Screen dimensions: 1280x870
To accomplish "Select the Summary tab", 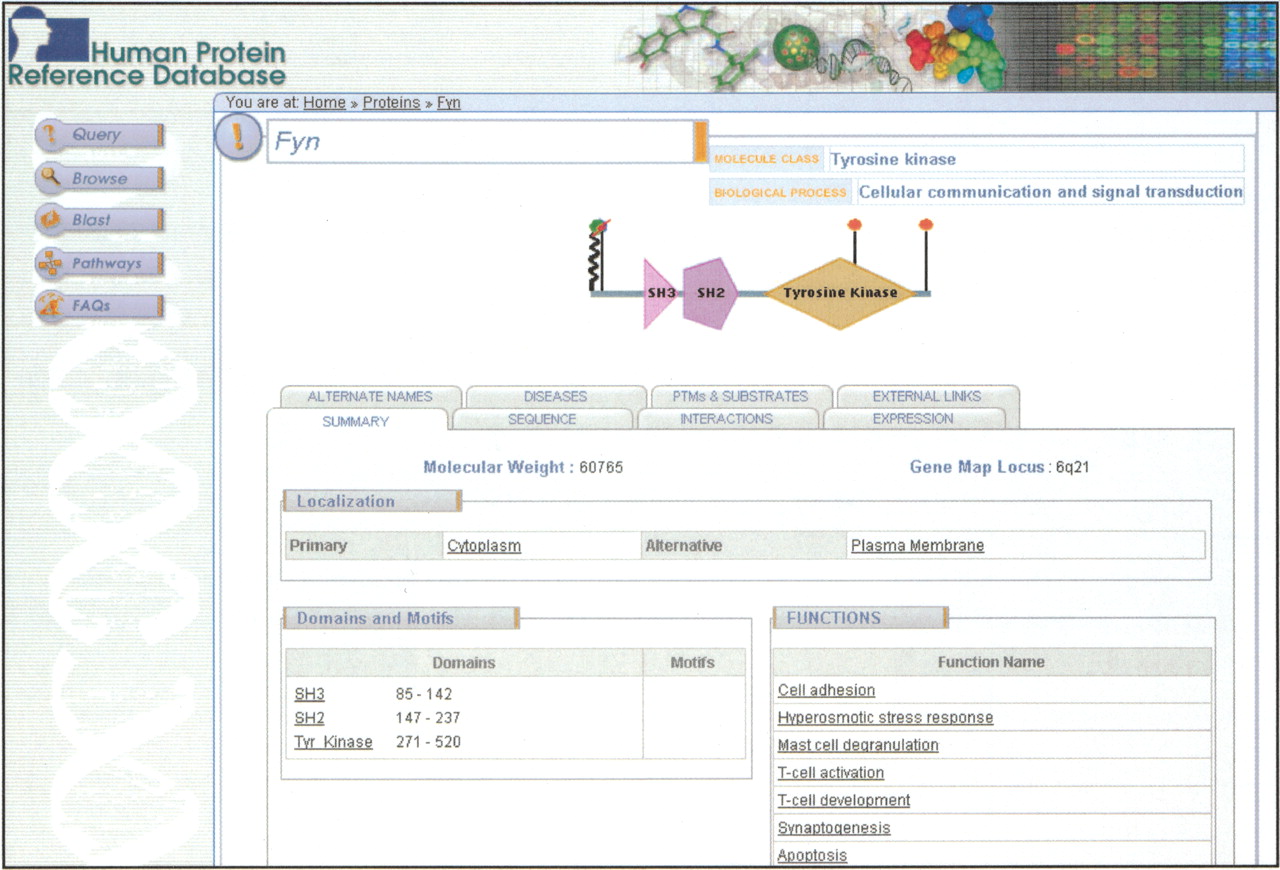I will tap(356, 421).
